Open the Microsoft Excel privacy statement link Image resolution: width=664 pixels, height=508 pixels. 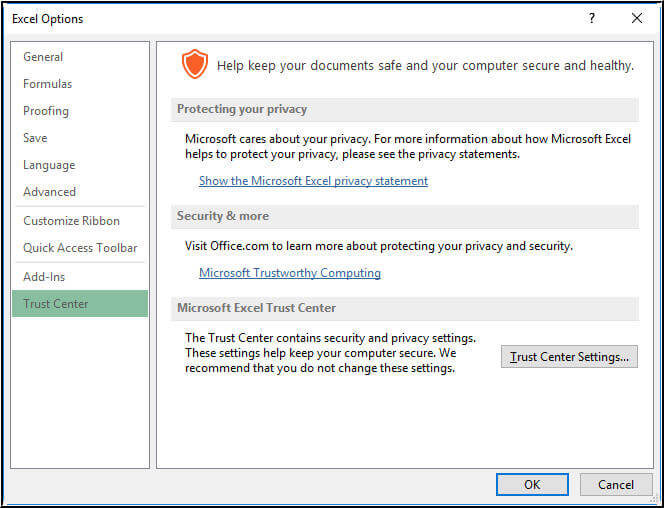(313, 181)
